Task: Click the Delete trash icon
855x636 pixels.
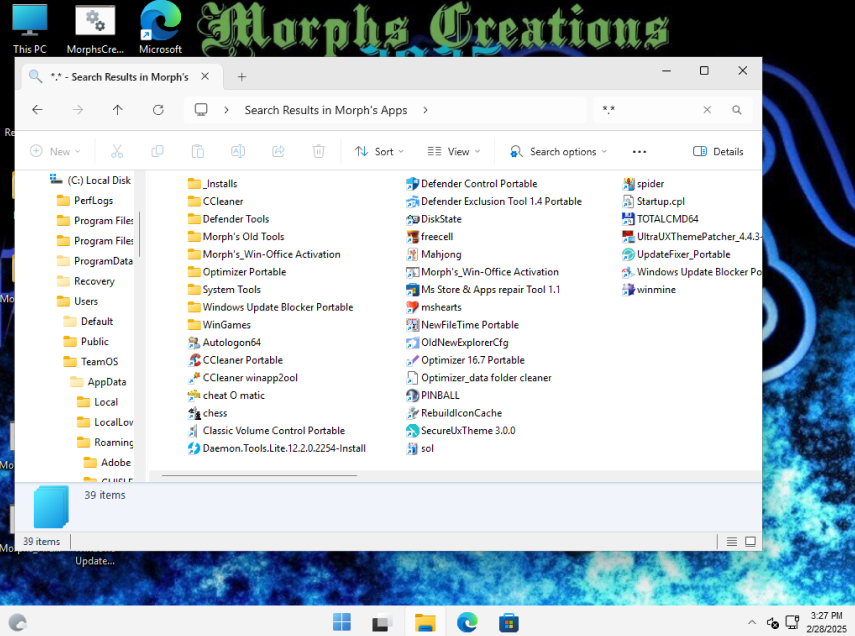Action: pos(318,152)
